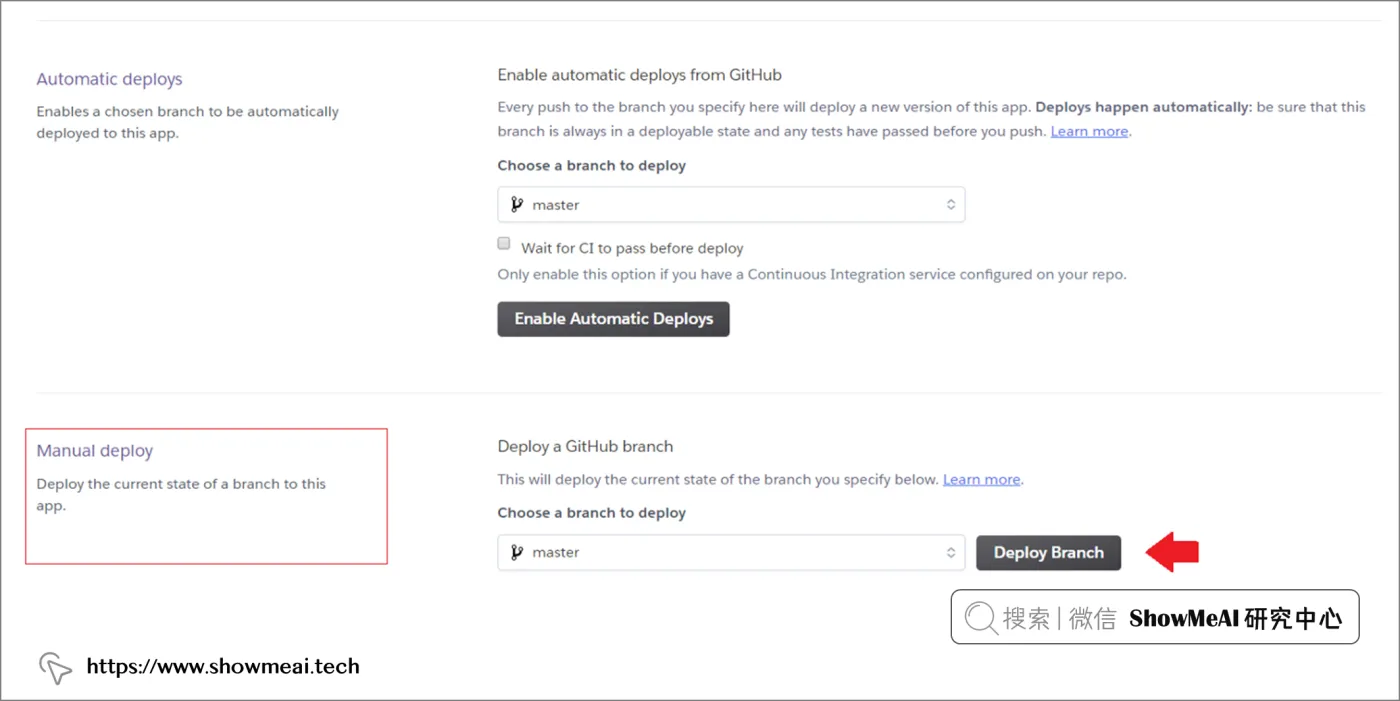Click the branch icon in automatic deploys dropdown

pyautogui.click(x=516, y=204)
